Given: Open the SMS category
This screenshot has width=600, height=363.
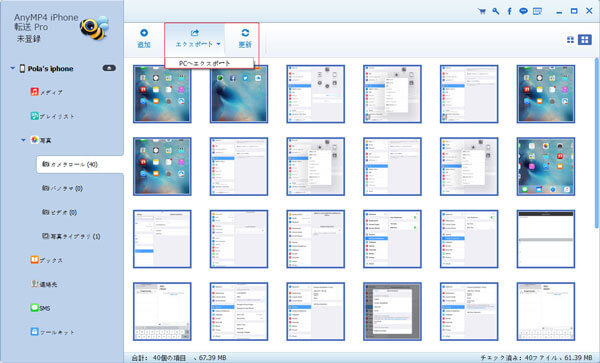Looking at the screenshot, I should [40, 308].
